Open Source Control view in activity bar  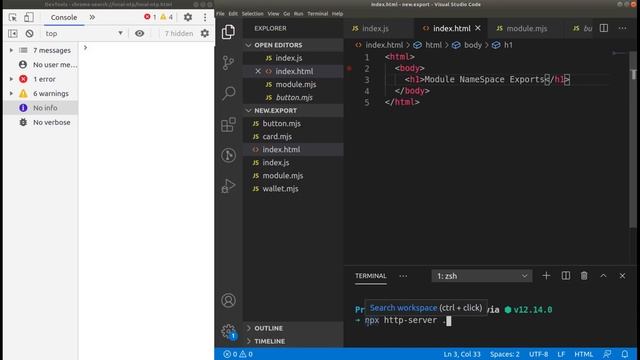[x=228, y=62]
